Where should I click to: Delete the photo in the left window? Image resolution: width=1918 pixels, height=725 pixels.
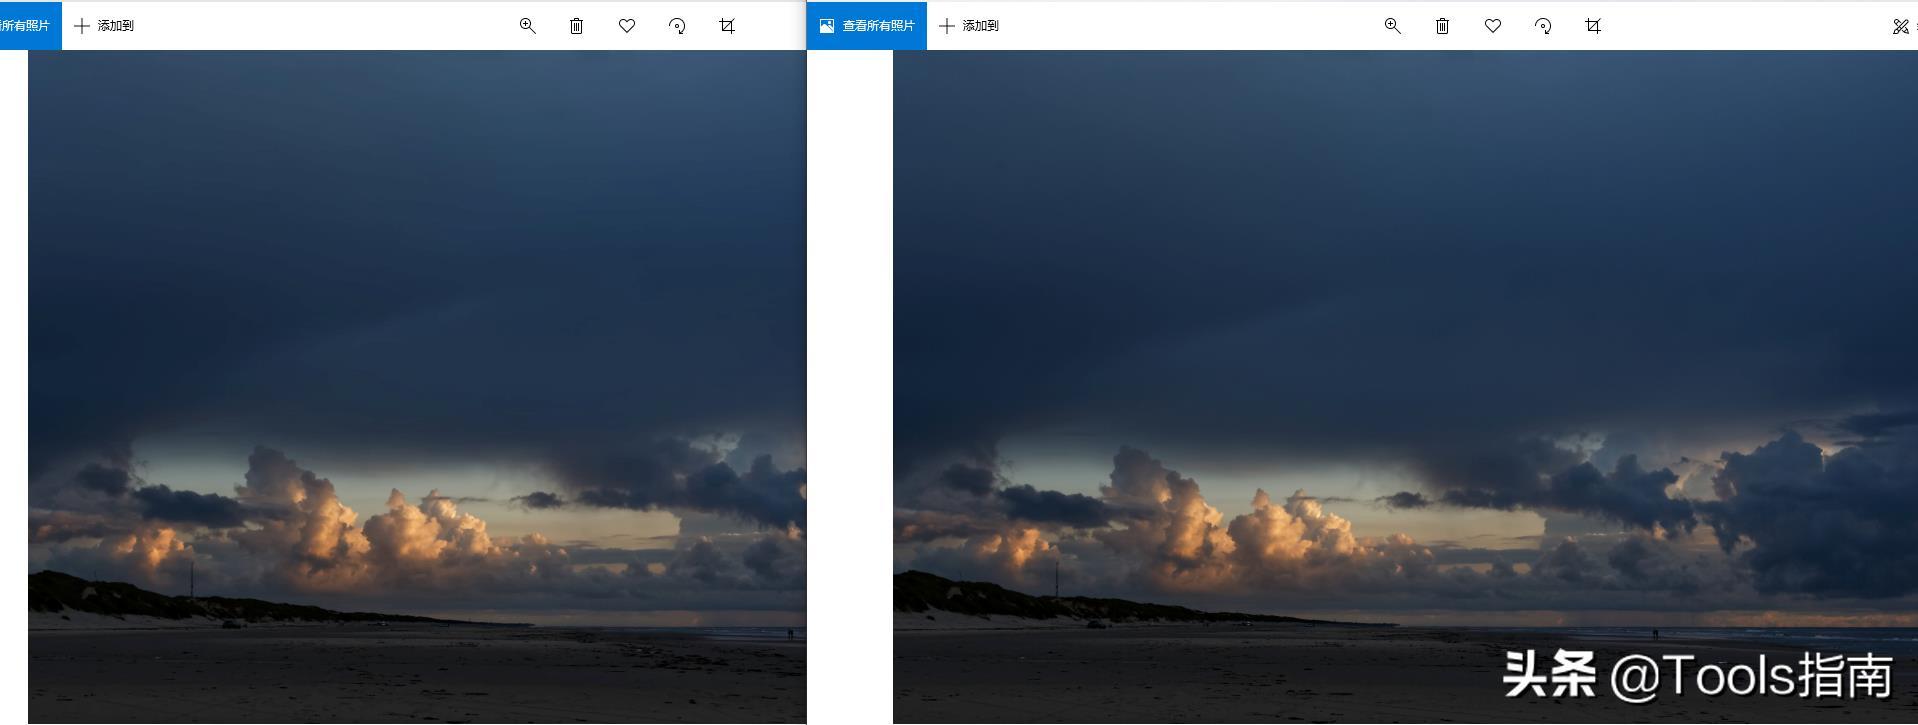coord(577,26)
